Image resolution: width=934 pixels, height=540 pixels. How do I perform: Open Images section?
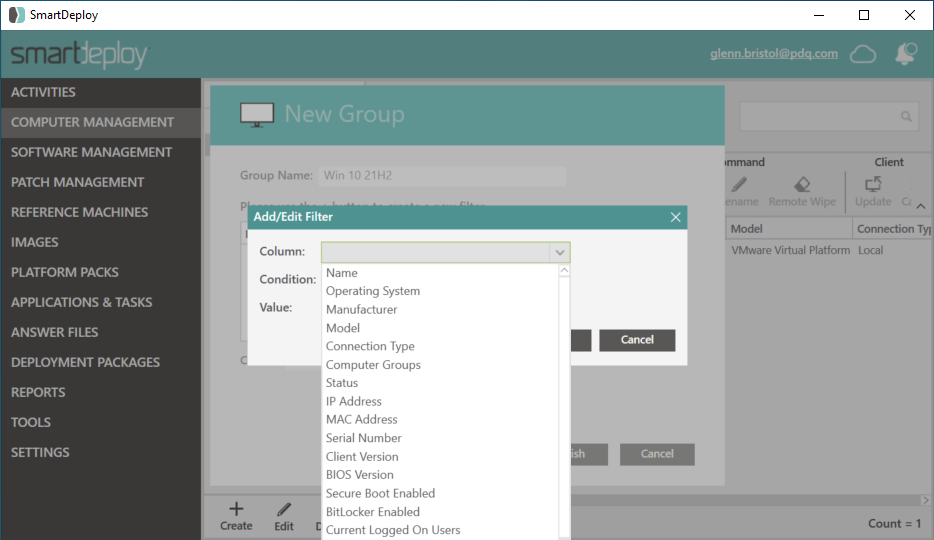101,242
